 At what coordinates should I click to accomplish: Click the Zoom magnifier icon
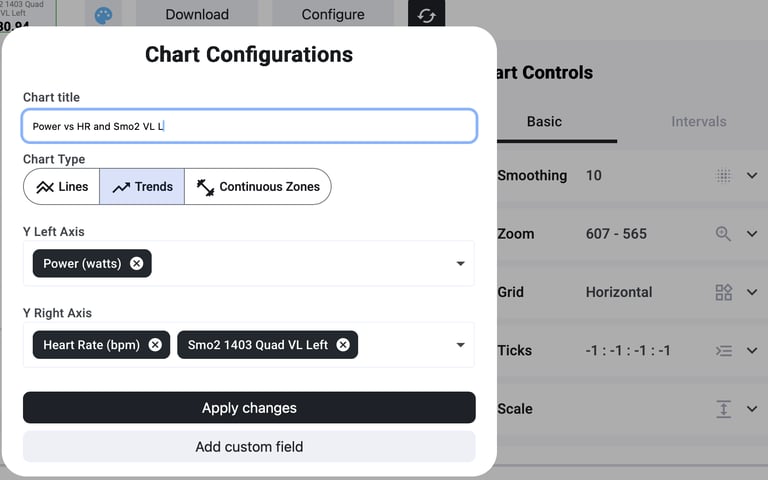(x=723, y=234)
